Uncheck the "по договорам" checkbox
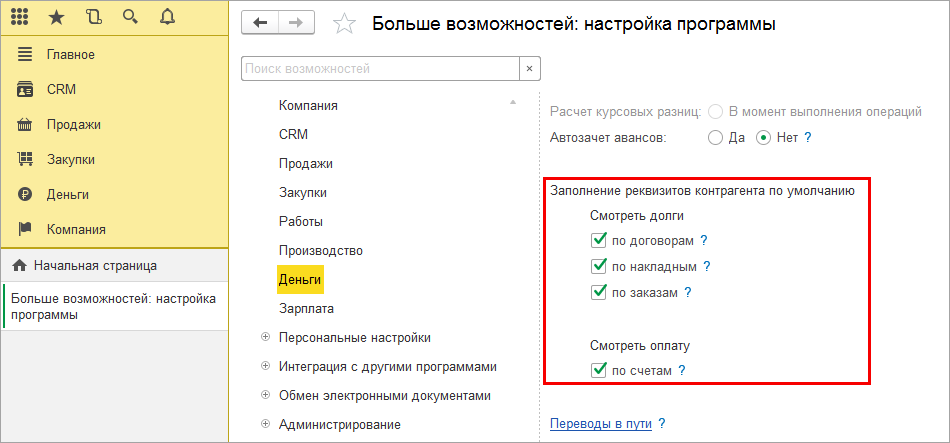The height and width of the screenshot is (443, 950). click(600, 240)
